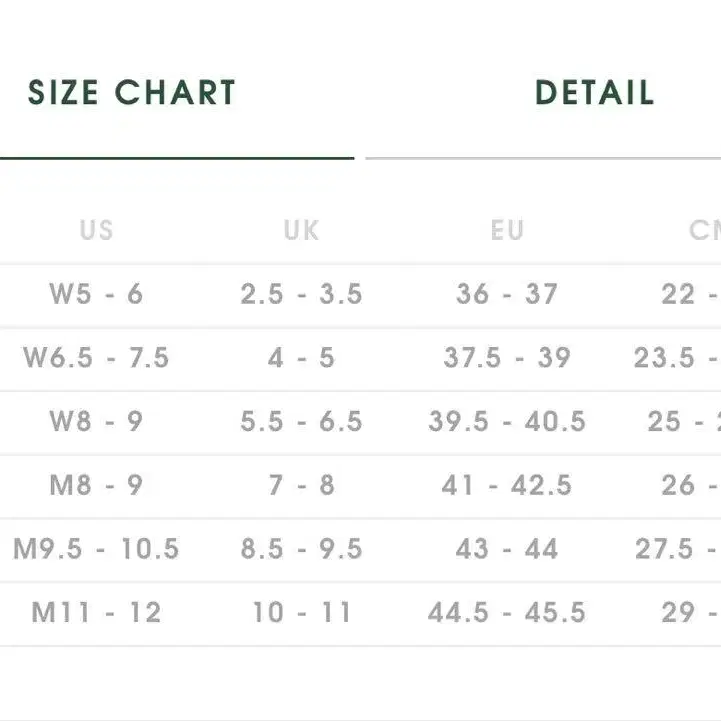Select UK size 2.5 - 3.5 cell
Screen dimensions: 721x721
click(301, 293)
